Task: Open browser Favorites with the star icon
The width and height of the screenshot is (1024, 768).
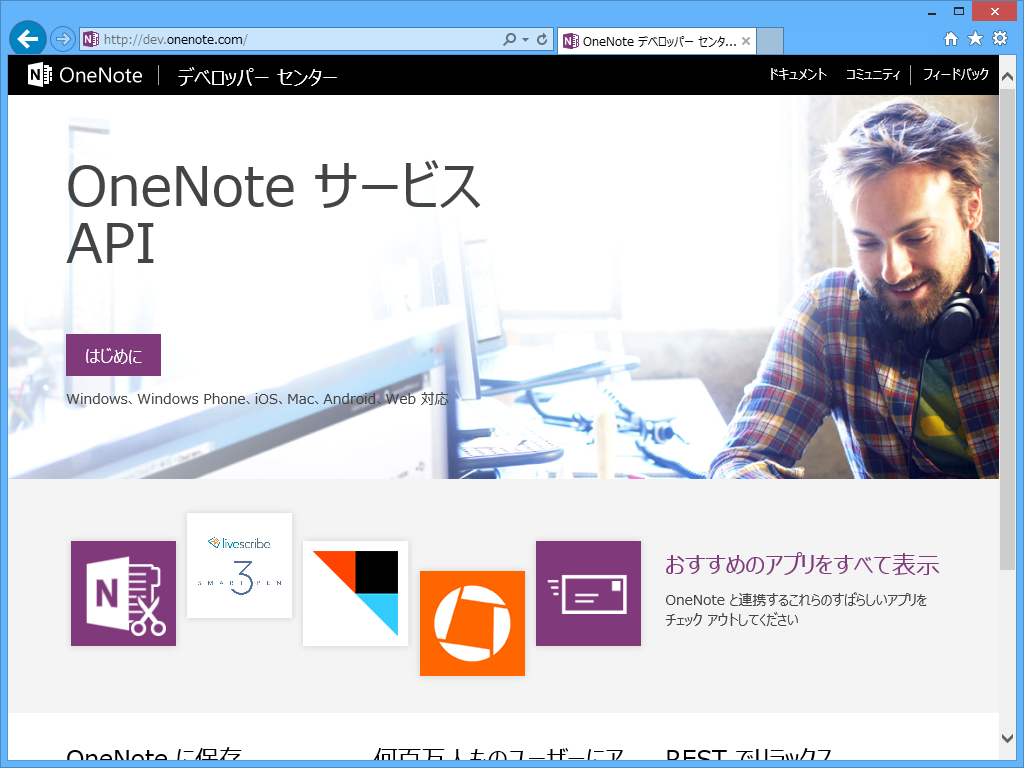Action: pyautogui.click(x=975, y=38)
